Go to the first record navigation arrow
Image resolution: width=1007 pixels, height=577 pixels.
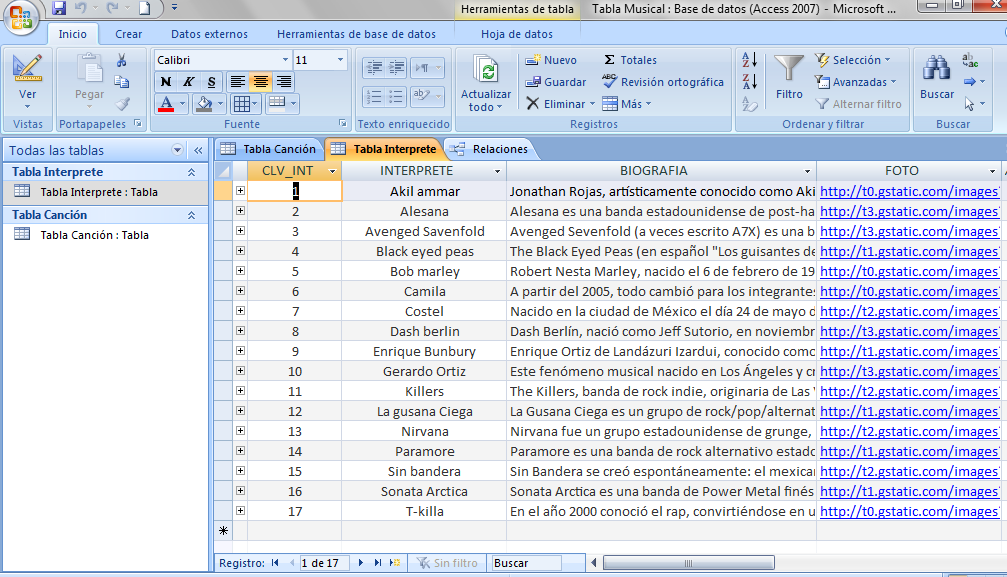pos(275,563)
